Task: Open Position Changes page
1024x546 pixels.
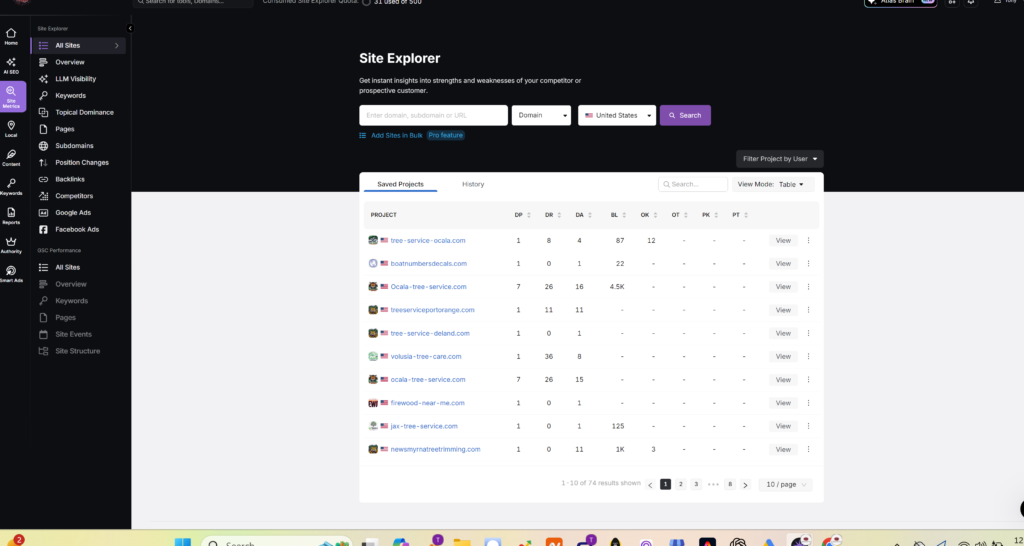Action: coord(82,163)
